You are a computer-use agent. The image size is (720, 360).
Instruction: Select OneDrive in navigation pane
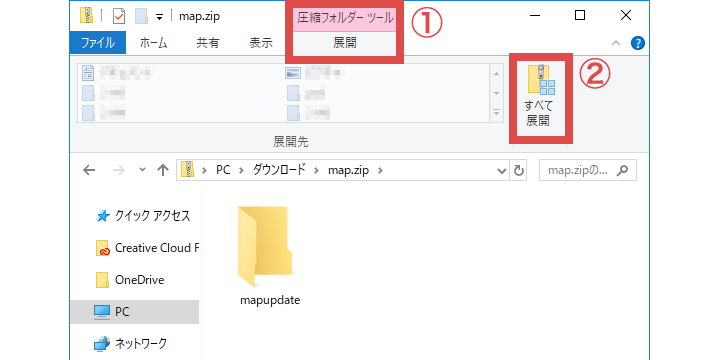click(x=130, y=280)
